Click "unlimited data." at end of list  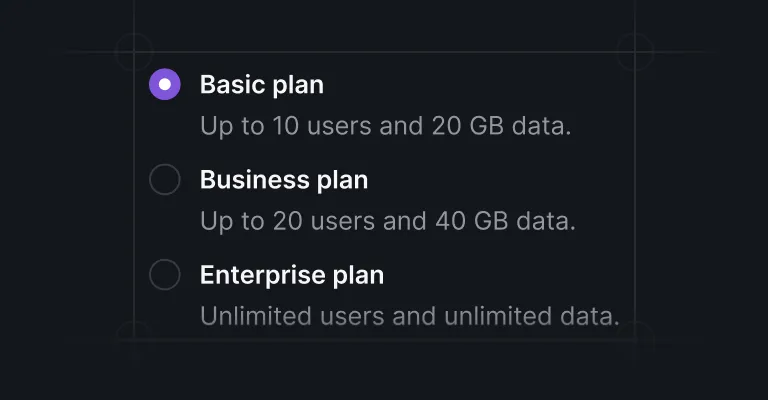[x=532, y=316]
